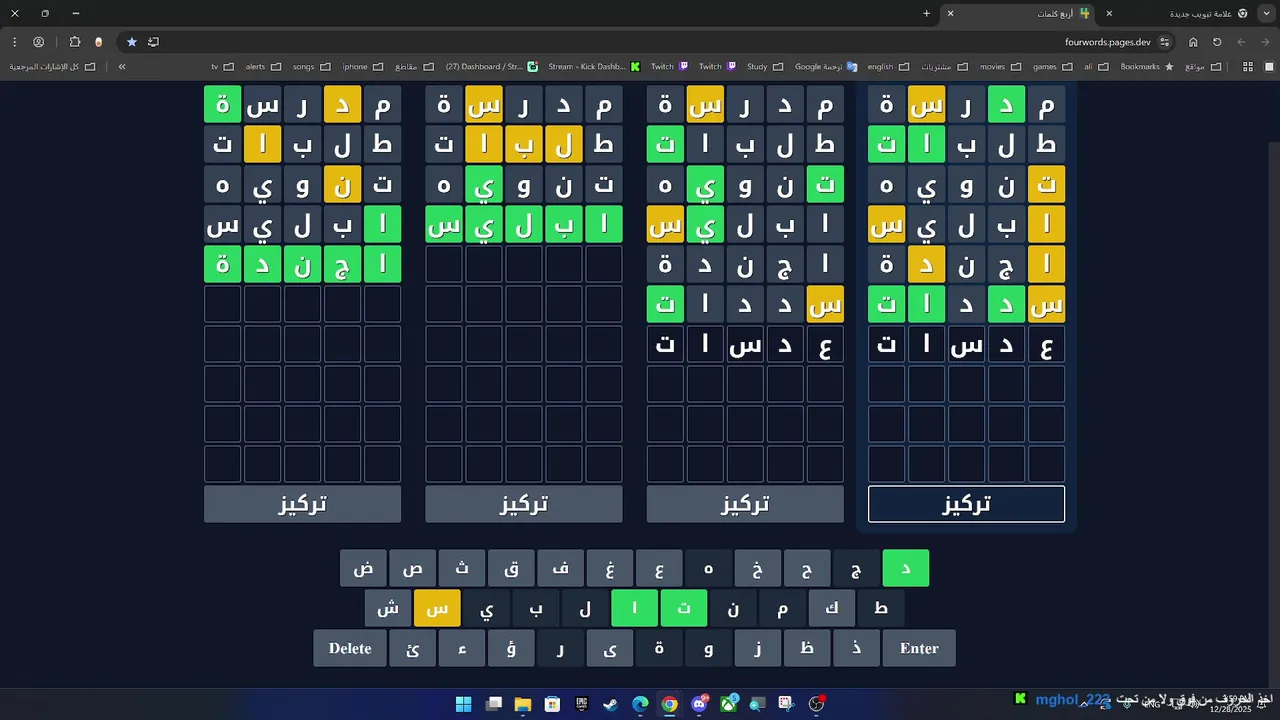Open Discord from the taskbar
The width and height of the screenshot is (1280, 720).
699,704
